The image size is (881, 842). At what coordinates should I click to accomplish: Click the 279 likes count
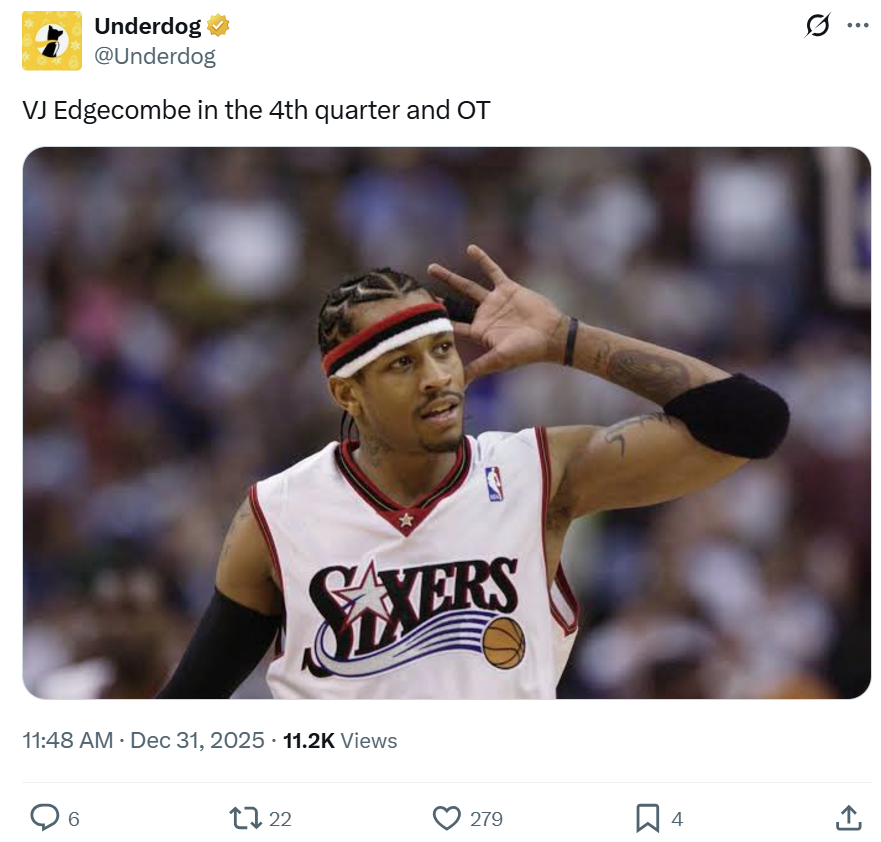(x=486, y=819)
